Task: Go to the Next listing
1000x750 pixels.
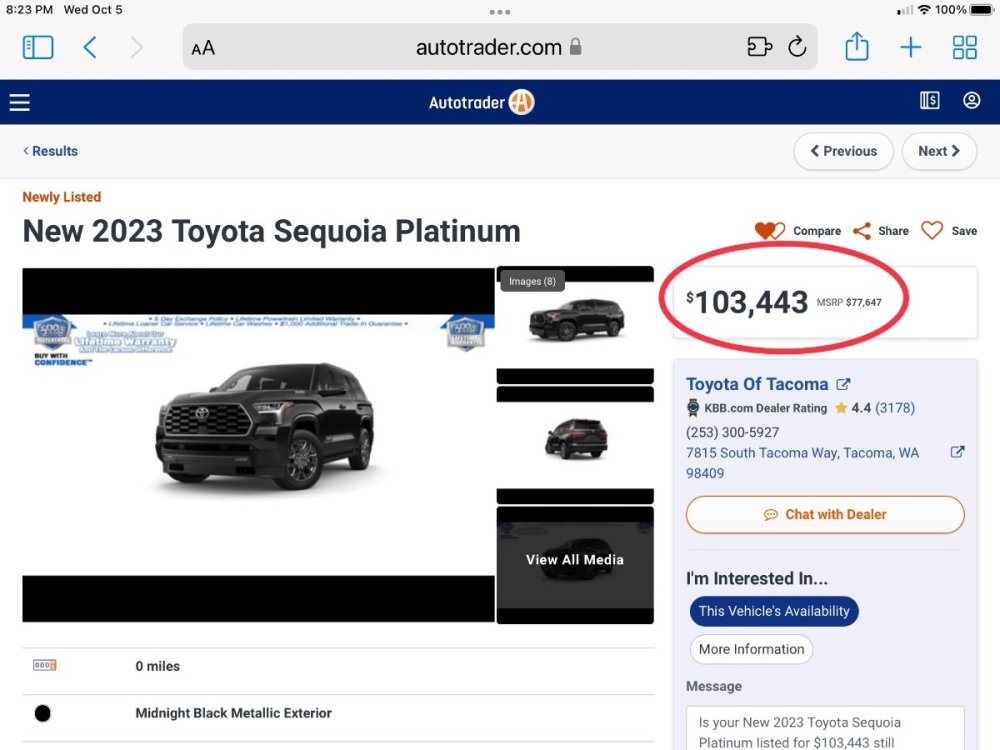Action: [939, 151]
